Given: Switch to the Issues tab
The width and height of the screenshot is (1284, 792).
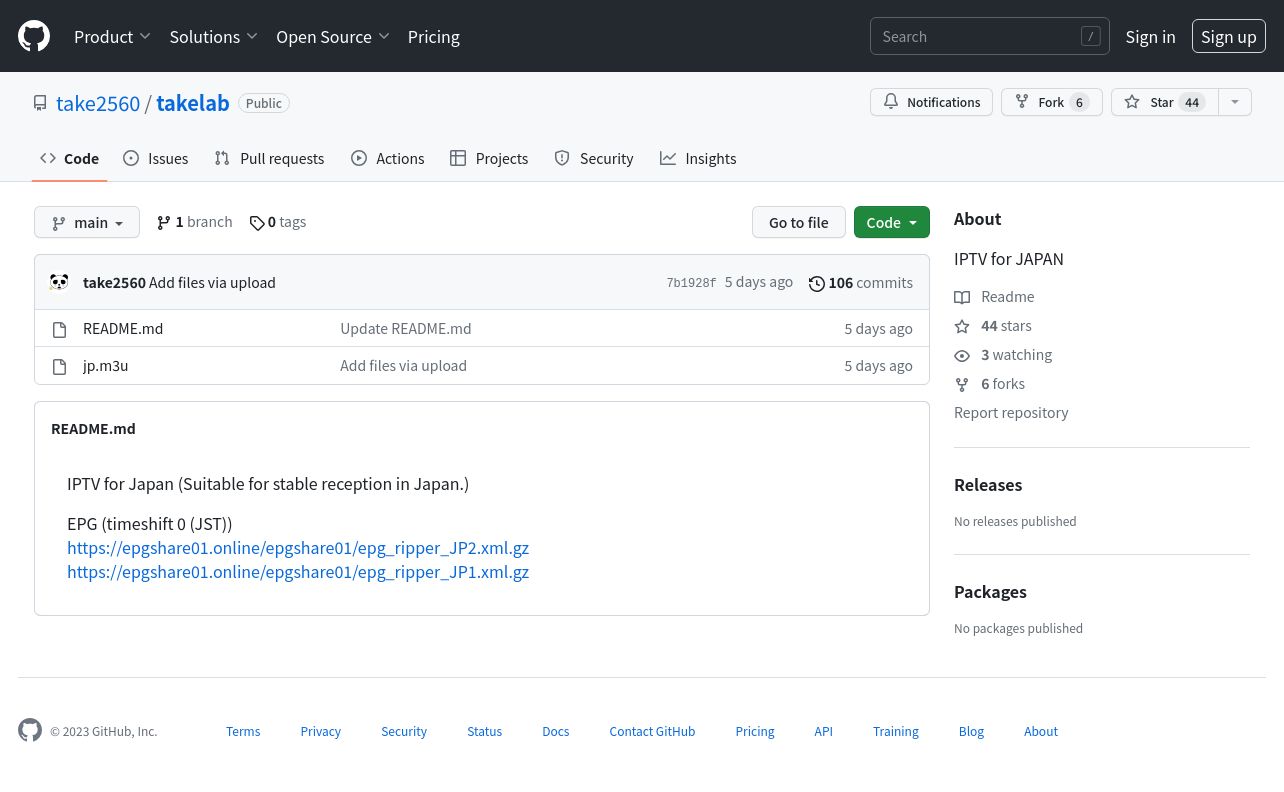Looking at the screenshot, I should (156, 158).
